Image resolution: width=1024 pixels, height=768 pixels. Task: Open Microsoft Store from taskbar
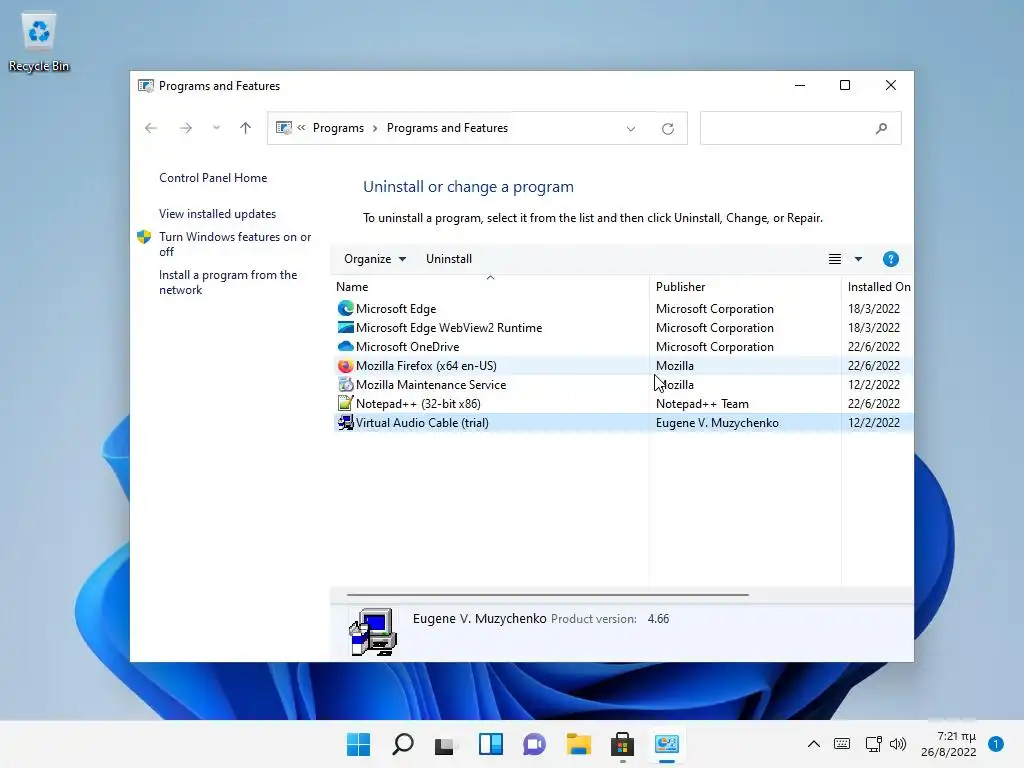point(622,744)
